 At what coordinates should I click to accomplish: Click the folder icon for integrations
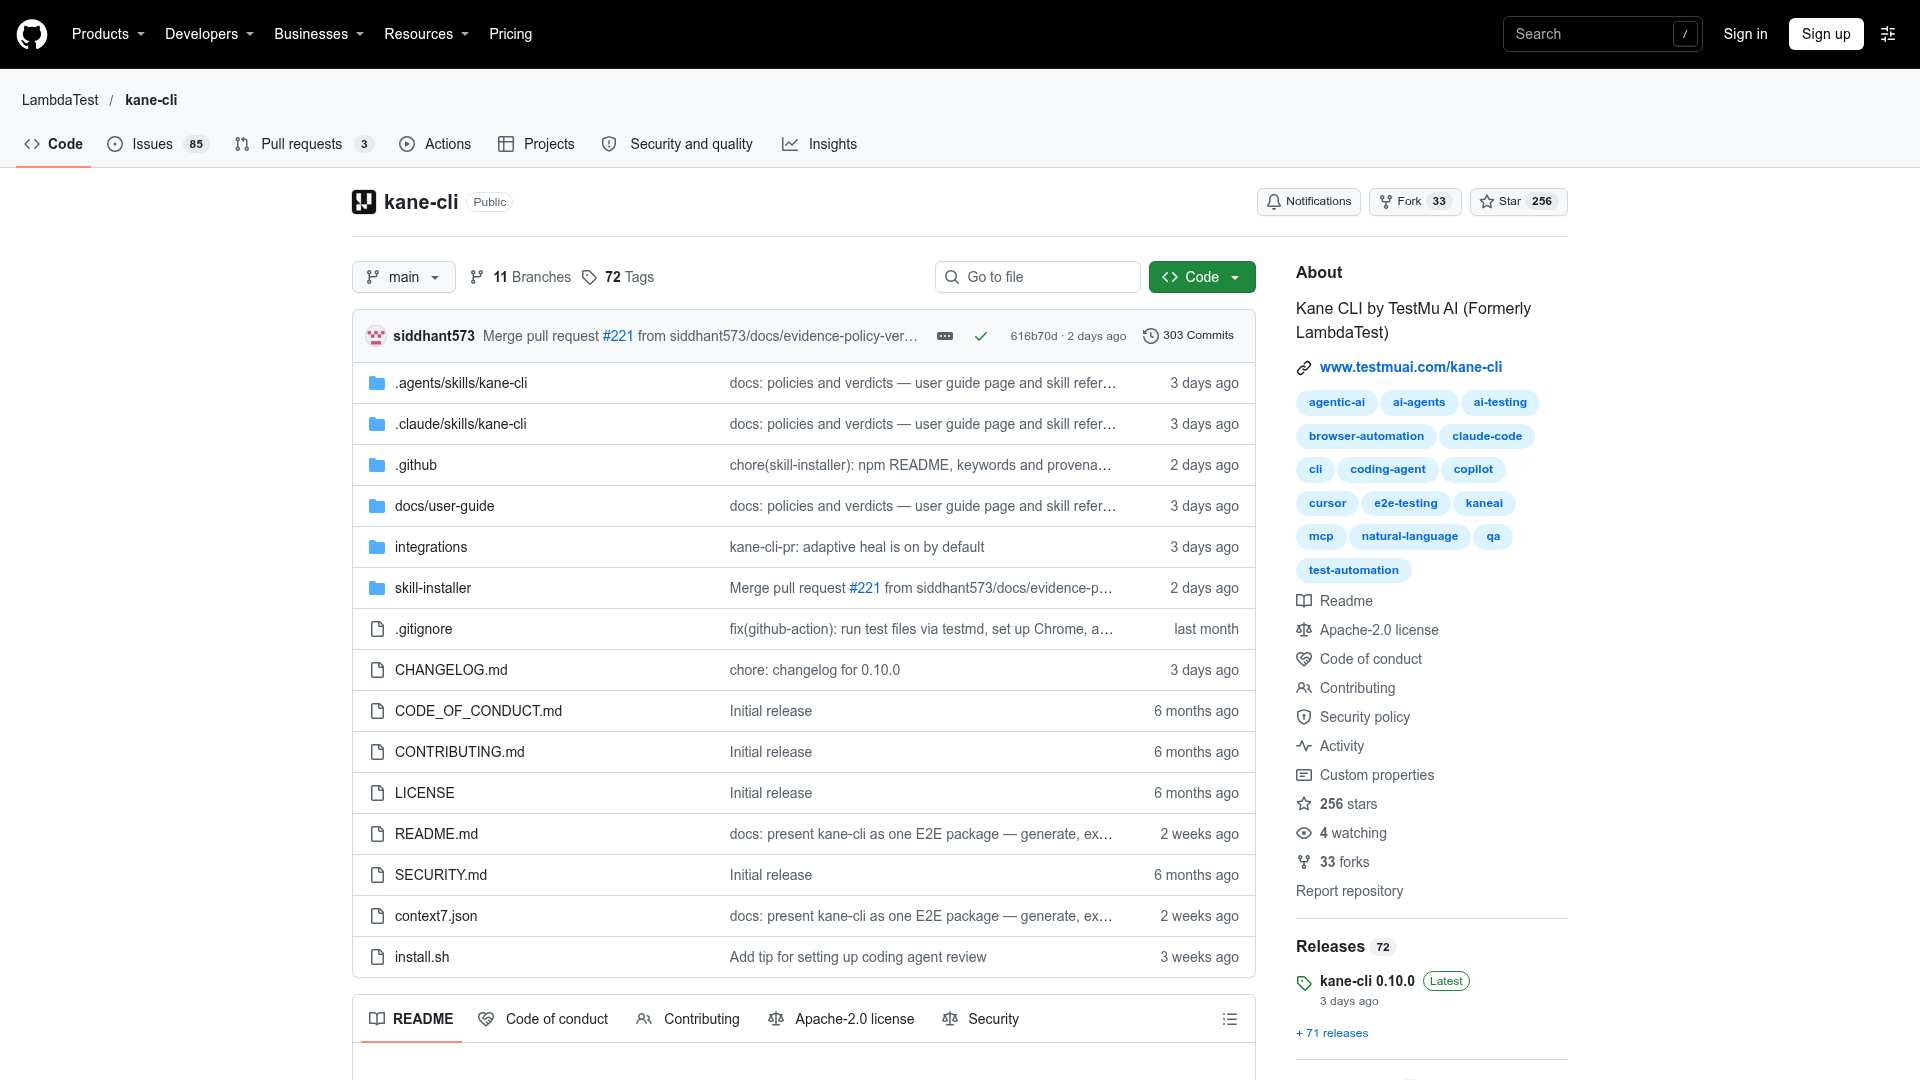(377, 547)
